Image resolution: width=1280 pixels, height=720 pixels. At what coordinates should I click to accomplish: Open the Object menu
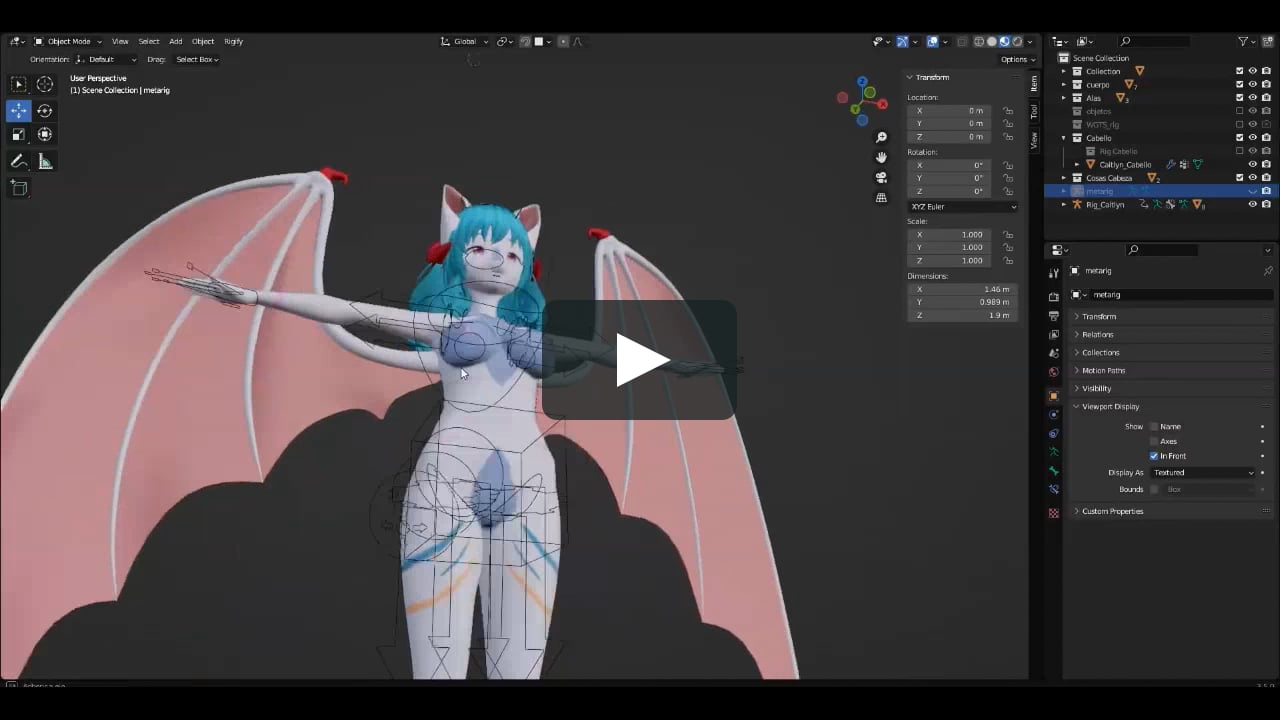click(203, 41)
